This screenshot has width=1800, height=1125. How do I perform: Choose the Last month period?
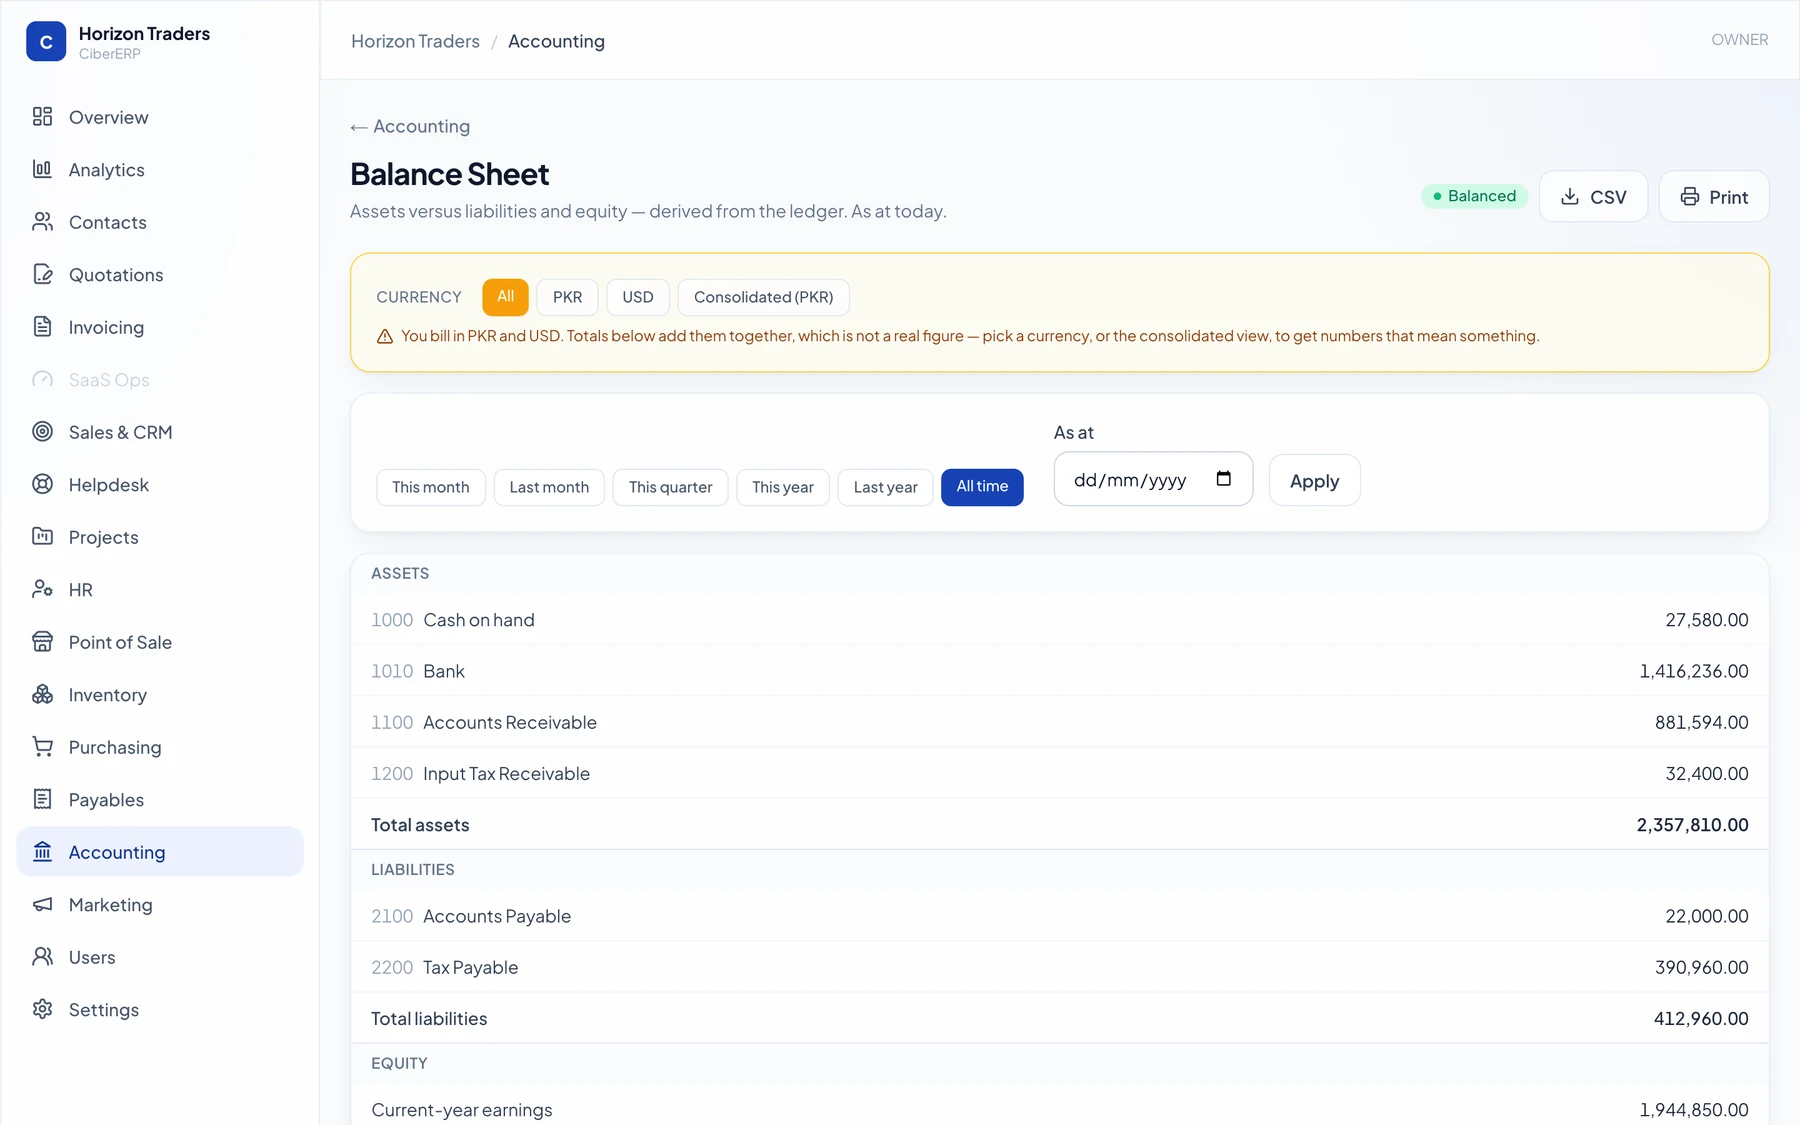click(x=549, y=487)
